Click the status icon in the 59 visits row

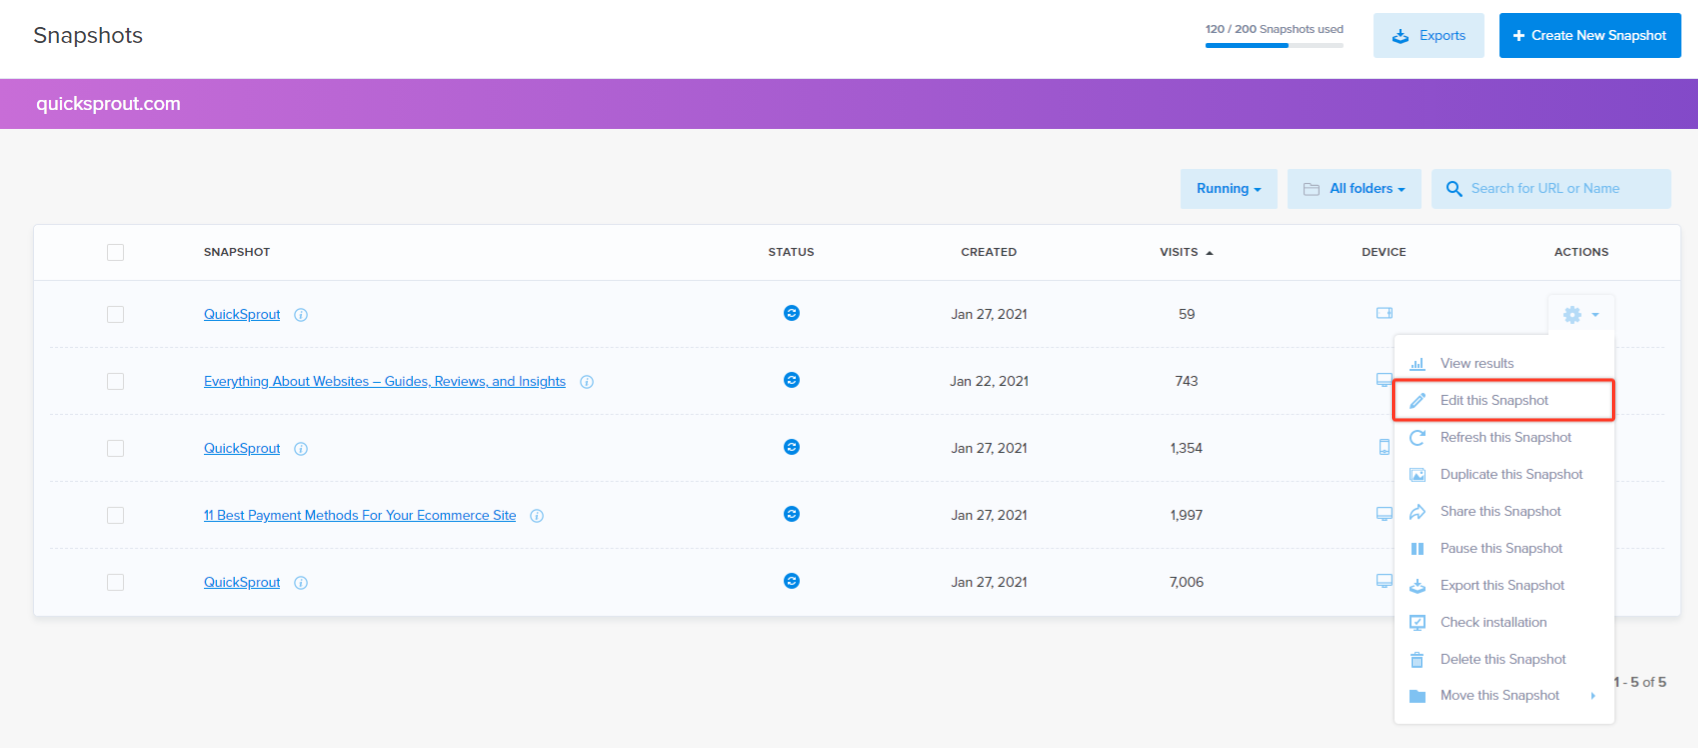click(791, 313)
